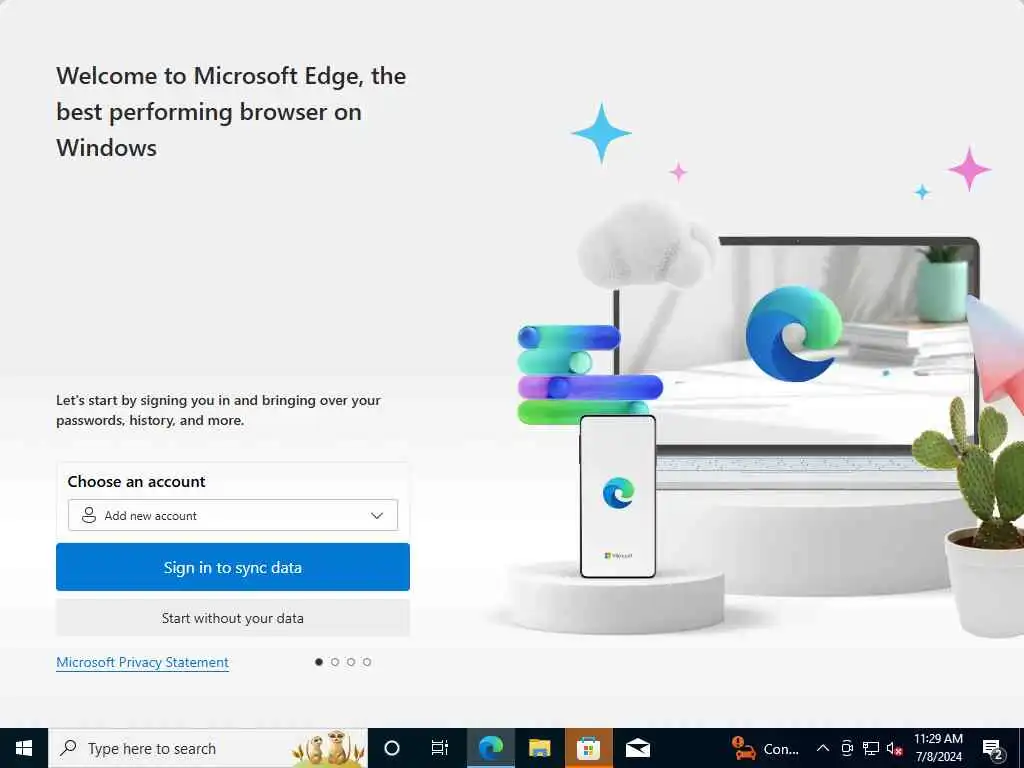Open File Explorer from the taskbar
The height and width of the screenshot is (768, 1024).
pos(539,748)
